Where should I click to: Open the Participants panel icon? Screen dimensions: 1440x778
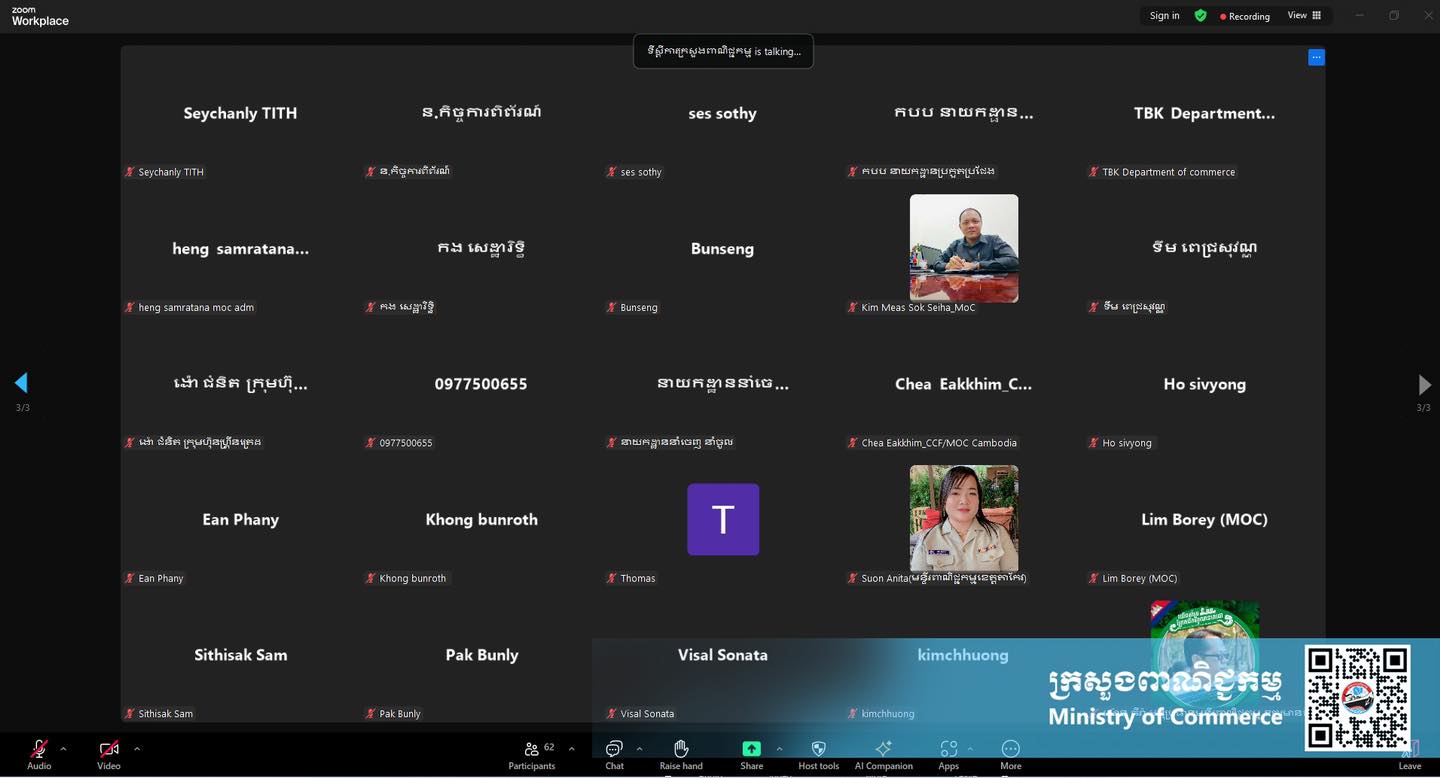532,748
